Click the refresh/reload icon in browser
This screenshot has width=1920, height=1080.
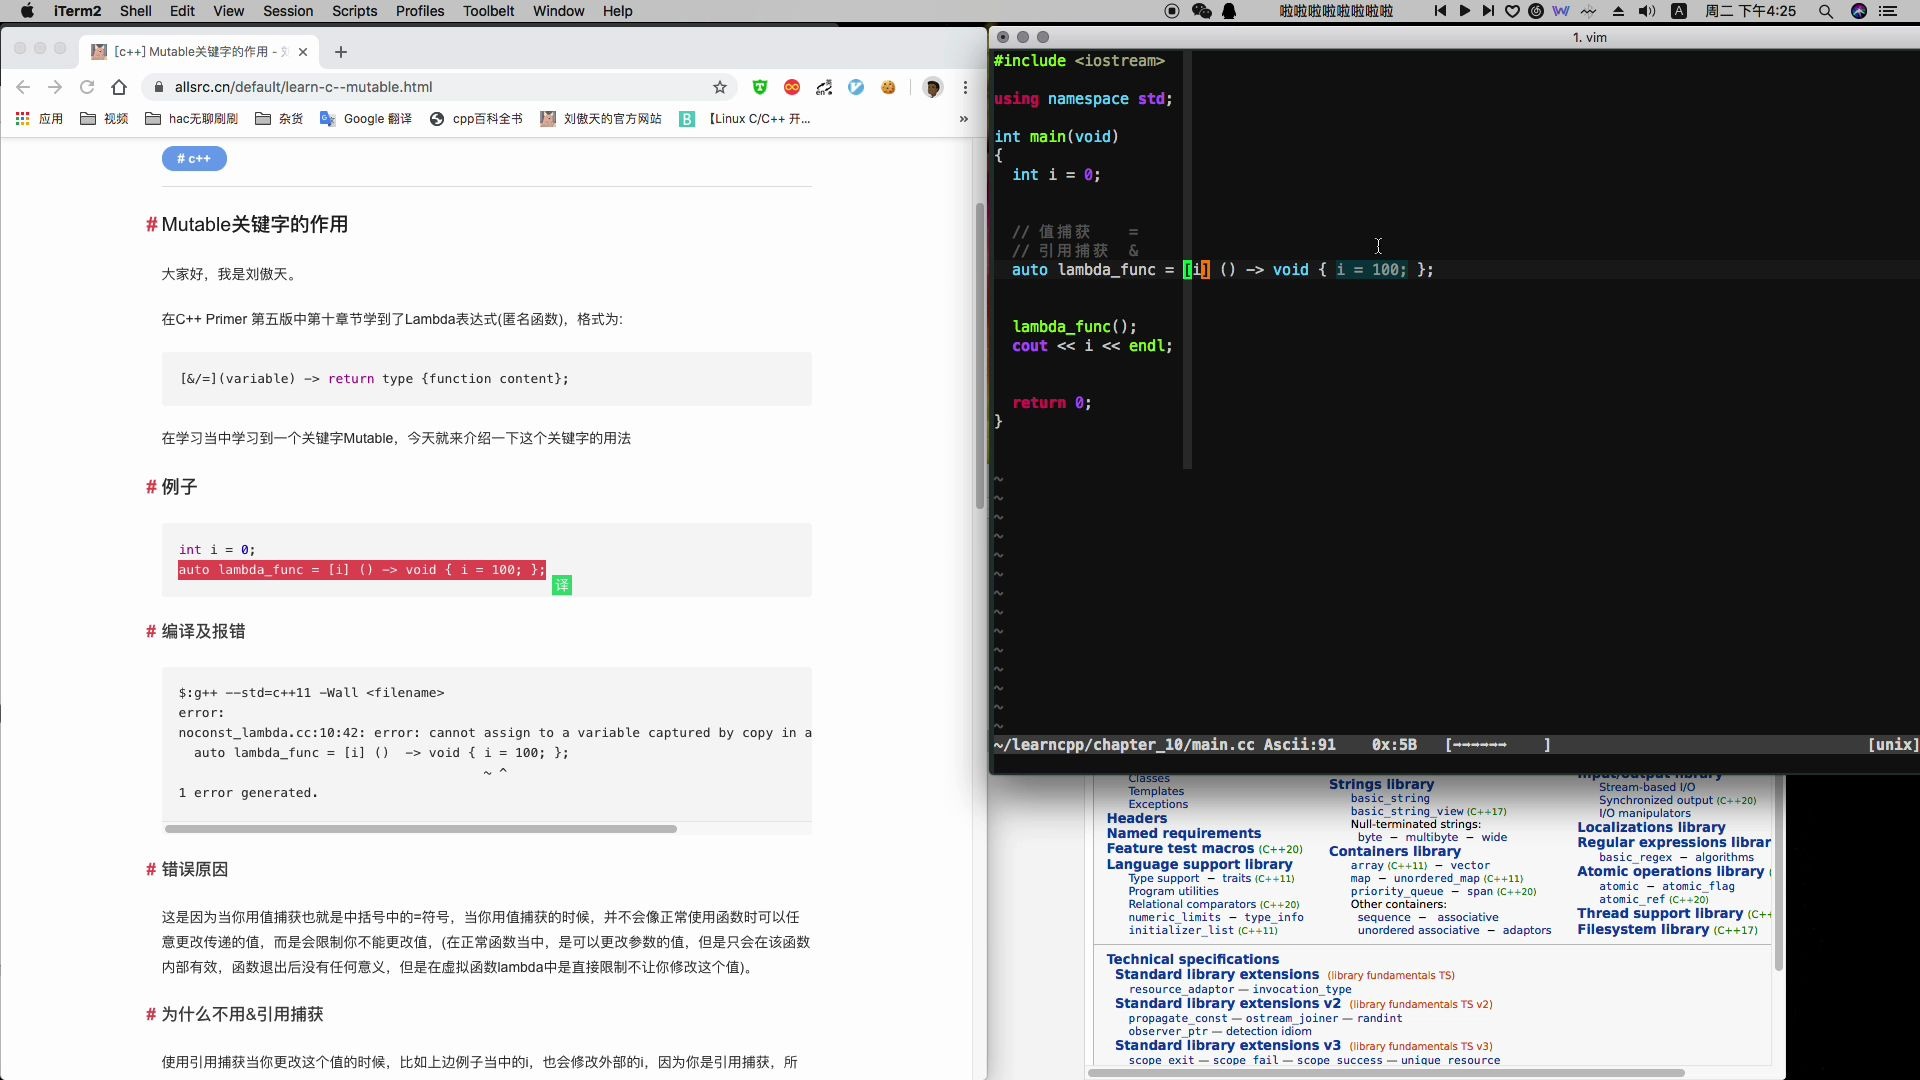point(84,87)
